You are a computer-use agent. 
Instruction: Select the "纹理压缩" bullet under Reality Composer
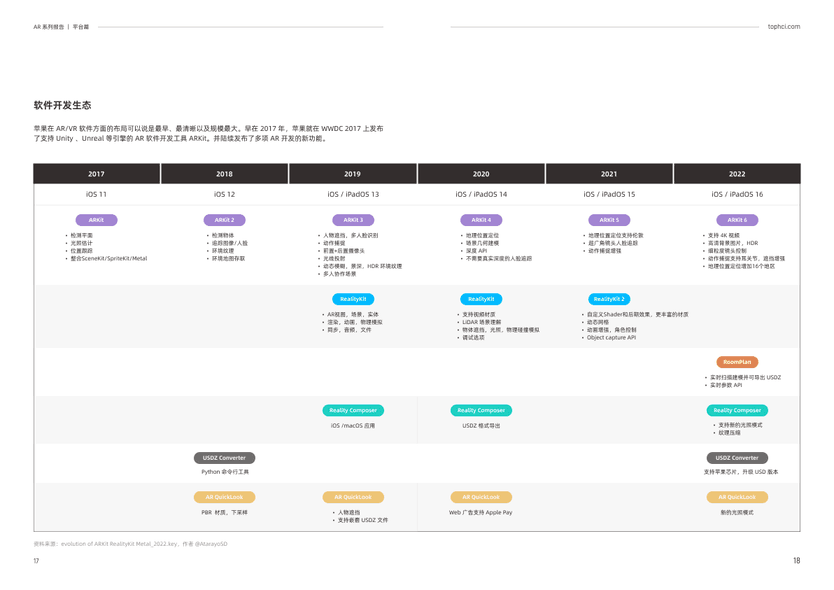pos(729,433)
